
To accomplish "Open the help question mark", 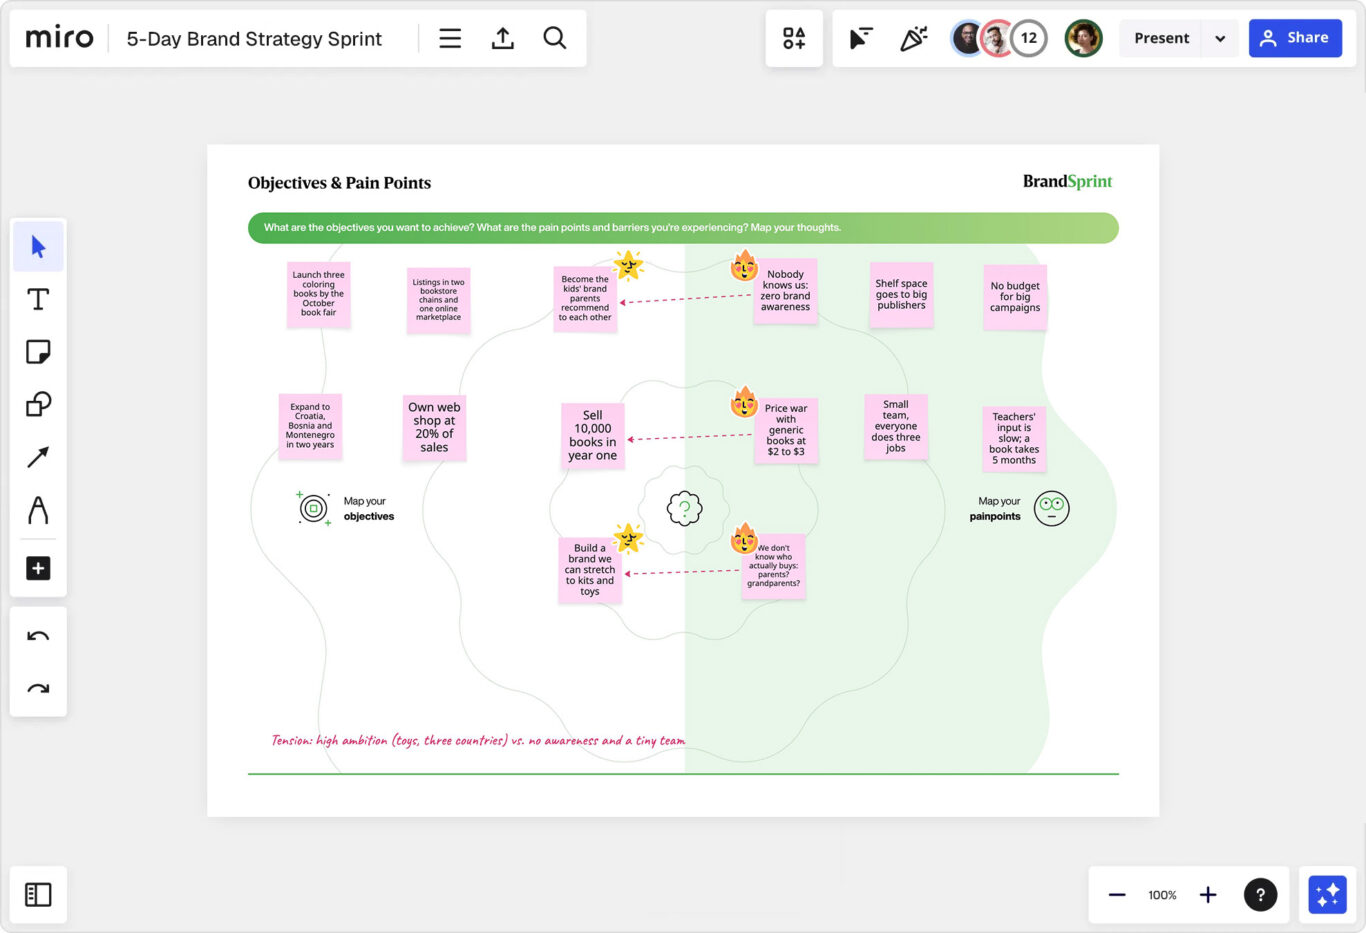I will pyautogui.click(x=1260, y=894).
